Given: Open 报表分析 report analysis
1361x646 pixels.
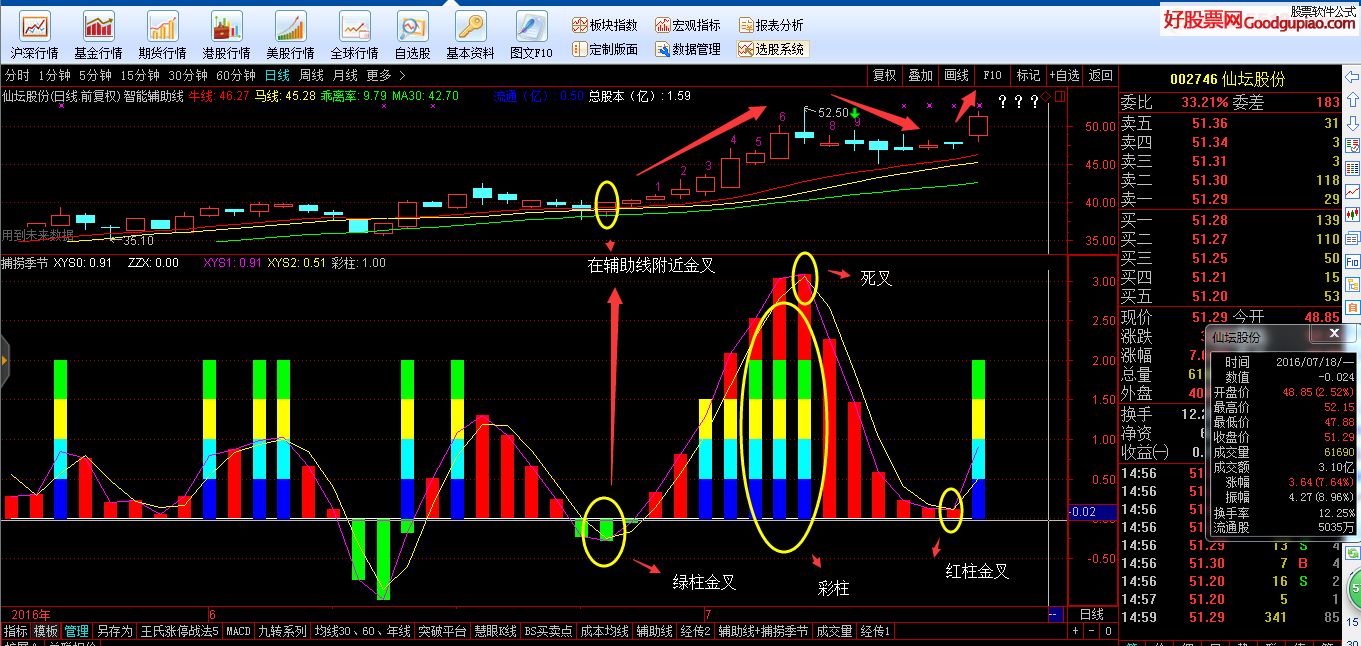Looking at the screenshot, I should [771, 25].
